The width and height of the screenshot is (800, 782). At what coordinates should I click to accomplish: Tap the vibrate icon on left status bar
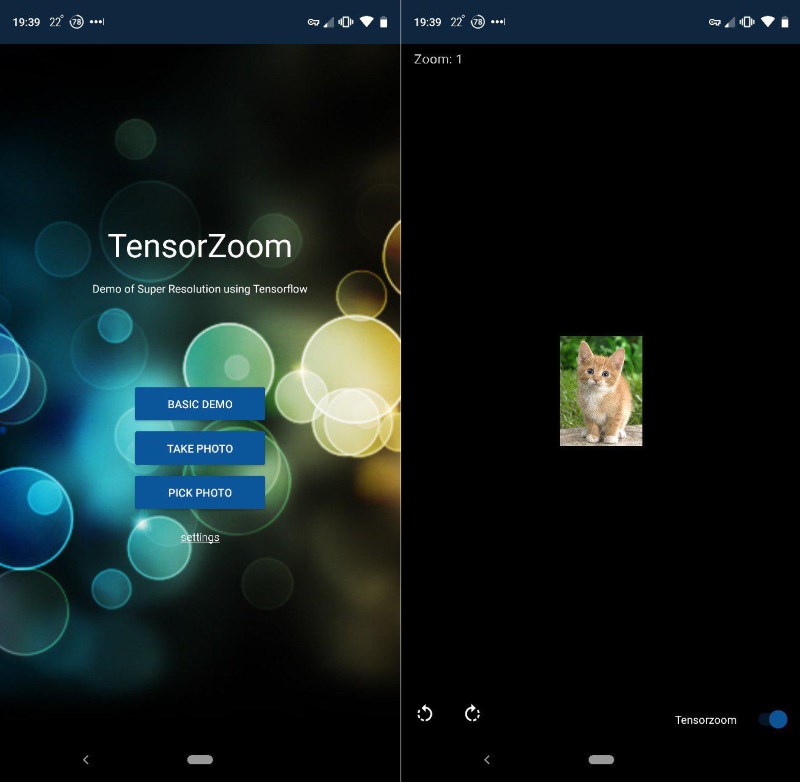(346, 21)
